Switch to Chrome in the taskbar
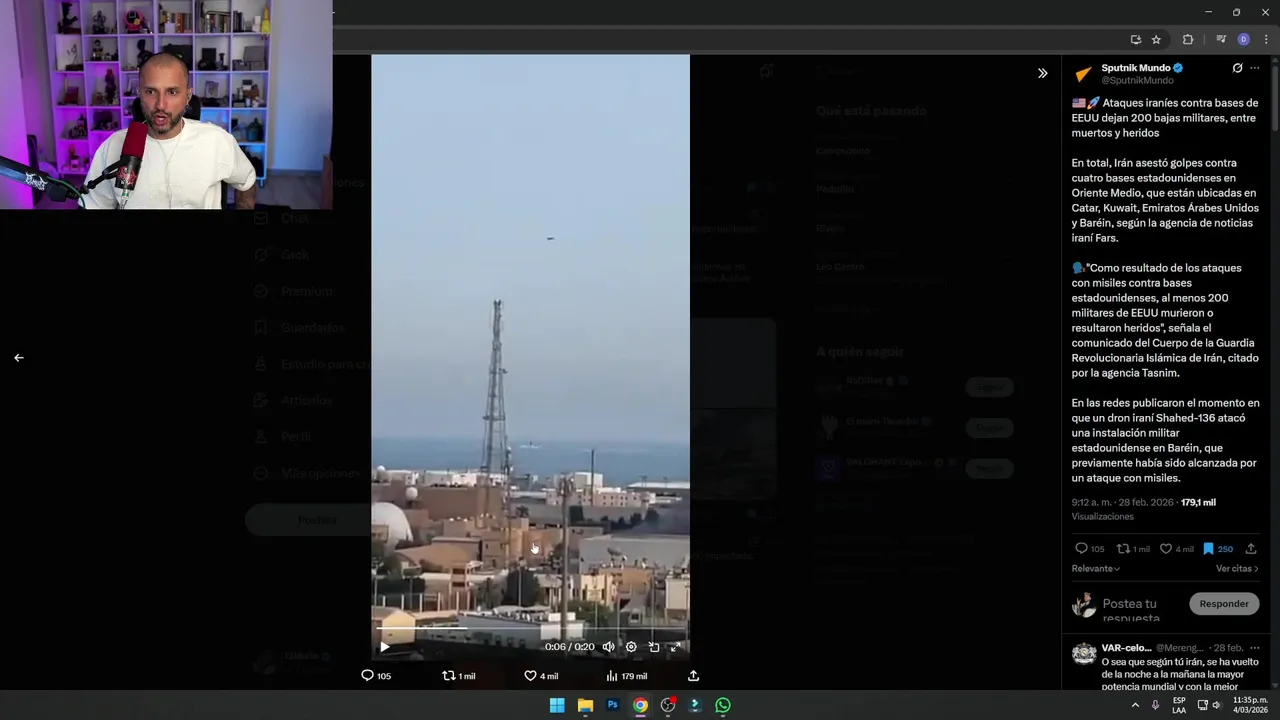1280x720 pixels. point(640,705)
